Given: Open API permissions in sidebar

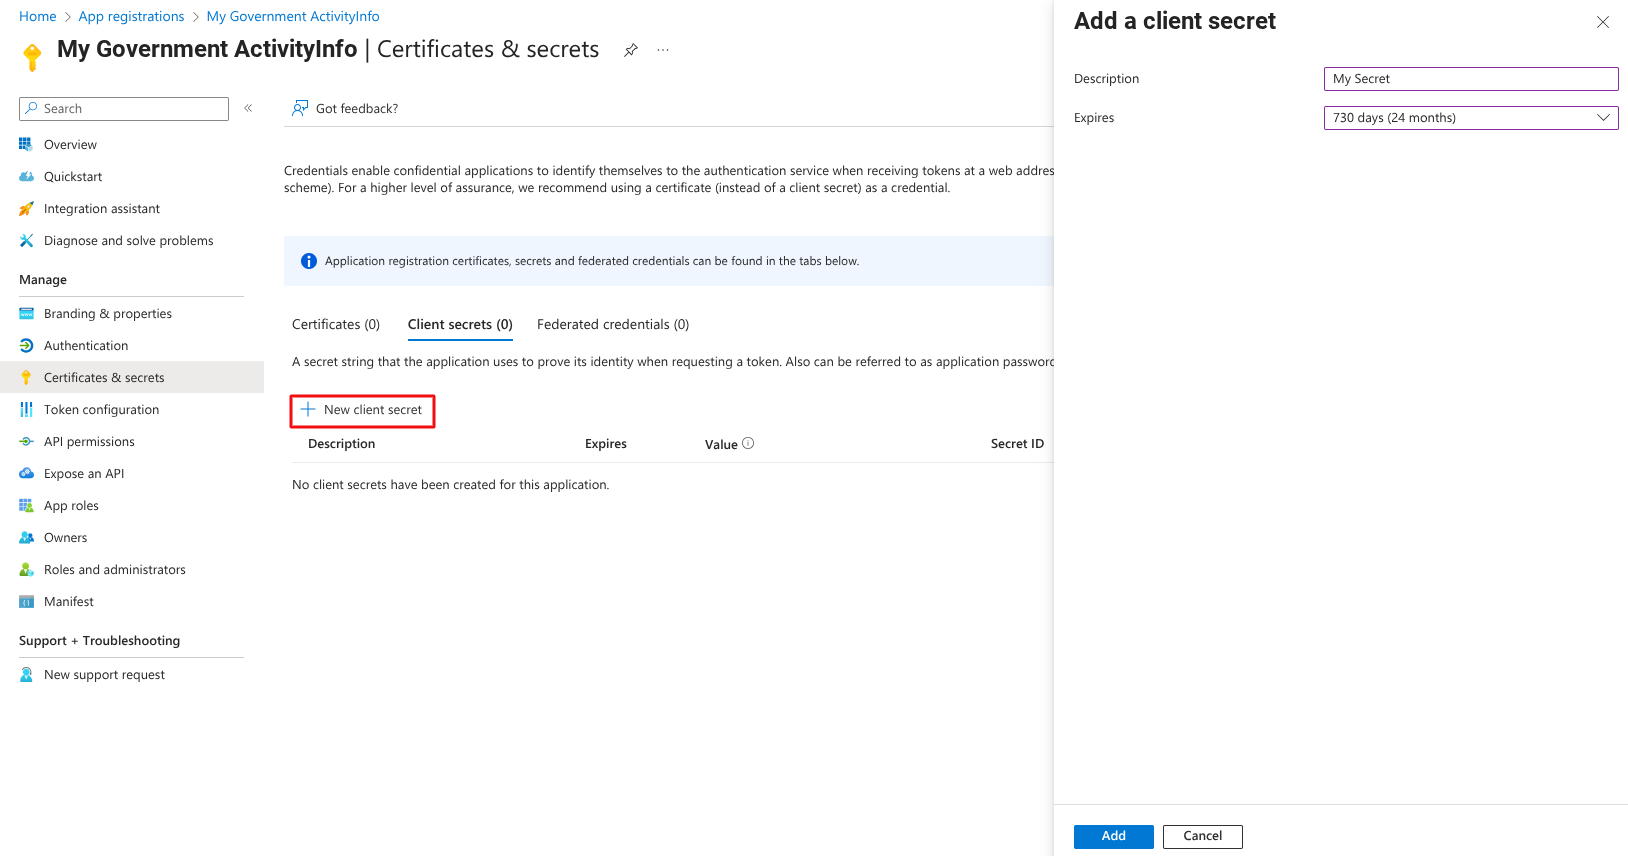Looking at the screenshot, I should 89,442.
